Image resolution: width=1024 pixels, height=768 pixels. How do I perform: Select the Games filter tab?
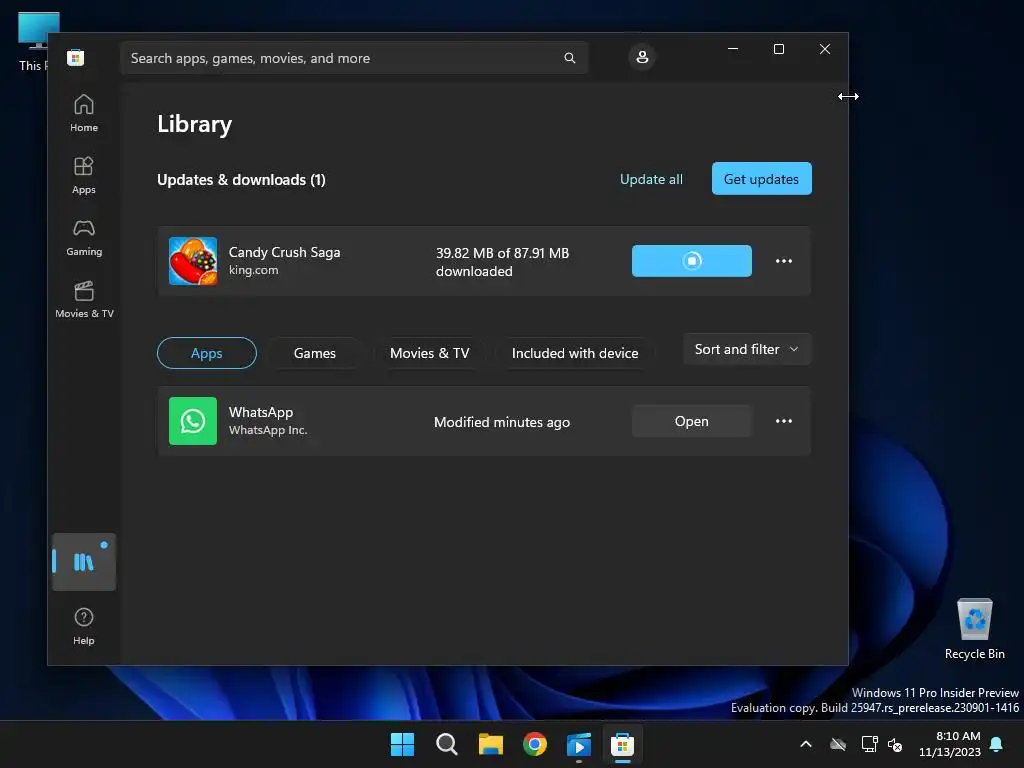coord(314,353)
